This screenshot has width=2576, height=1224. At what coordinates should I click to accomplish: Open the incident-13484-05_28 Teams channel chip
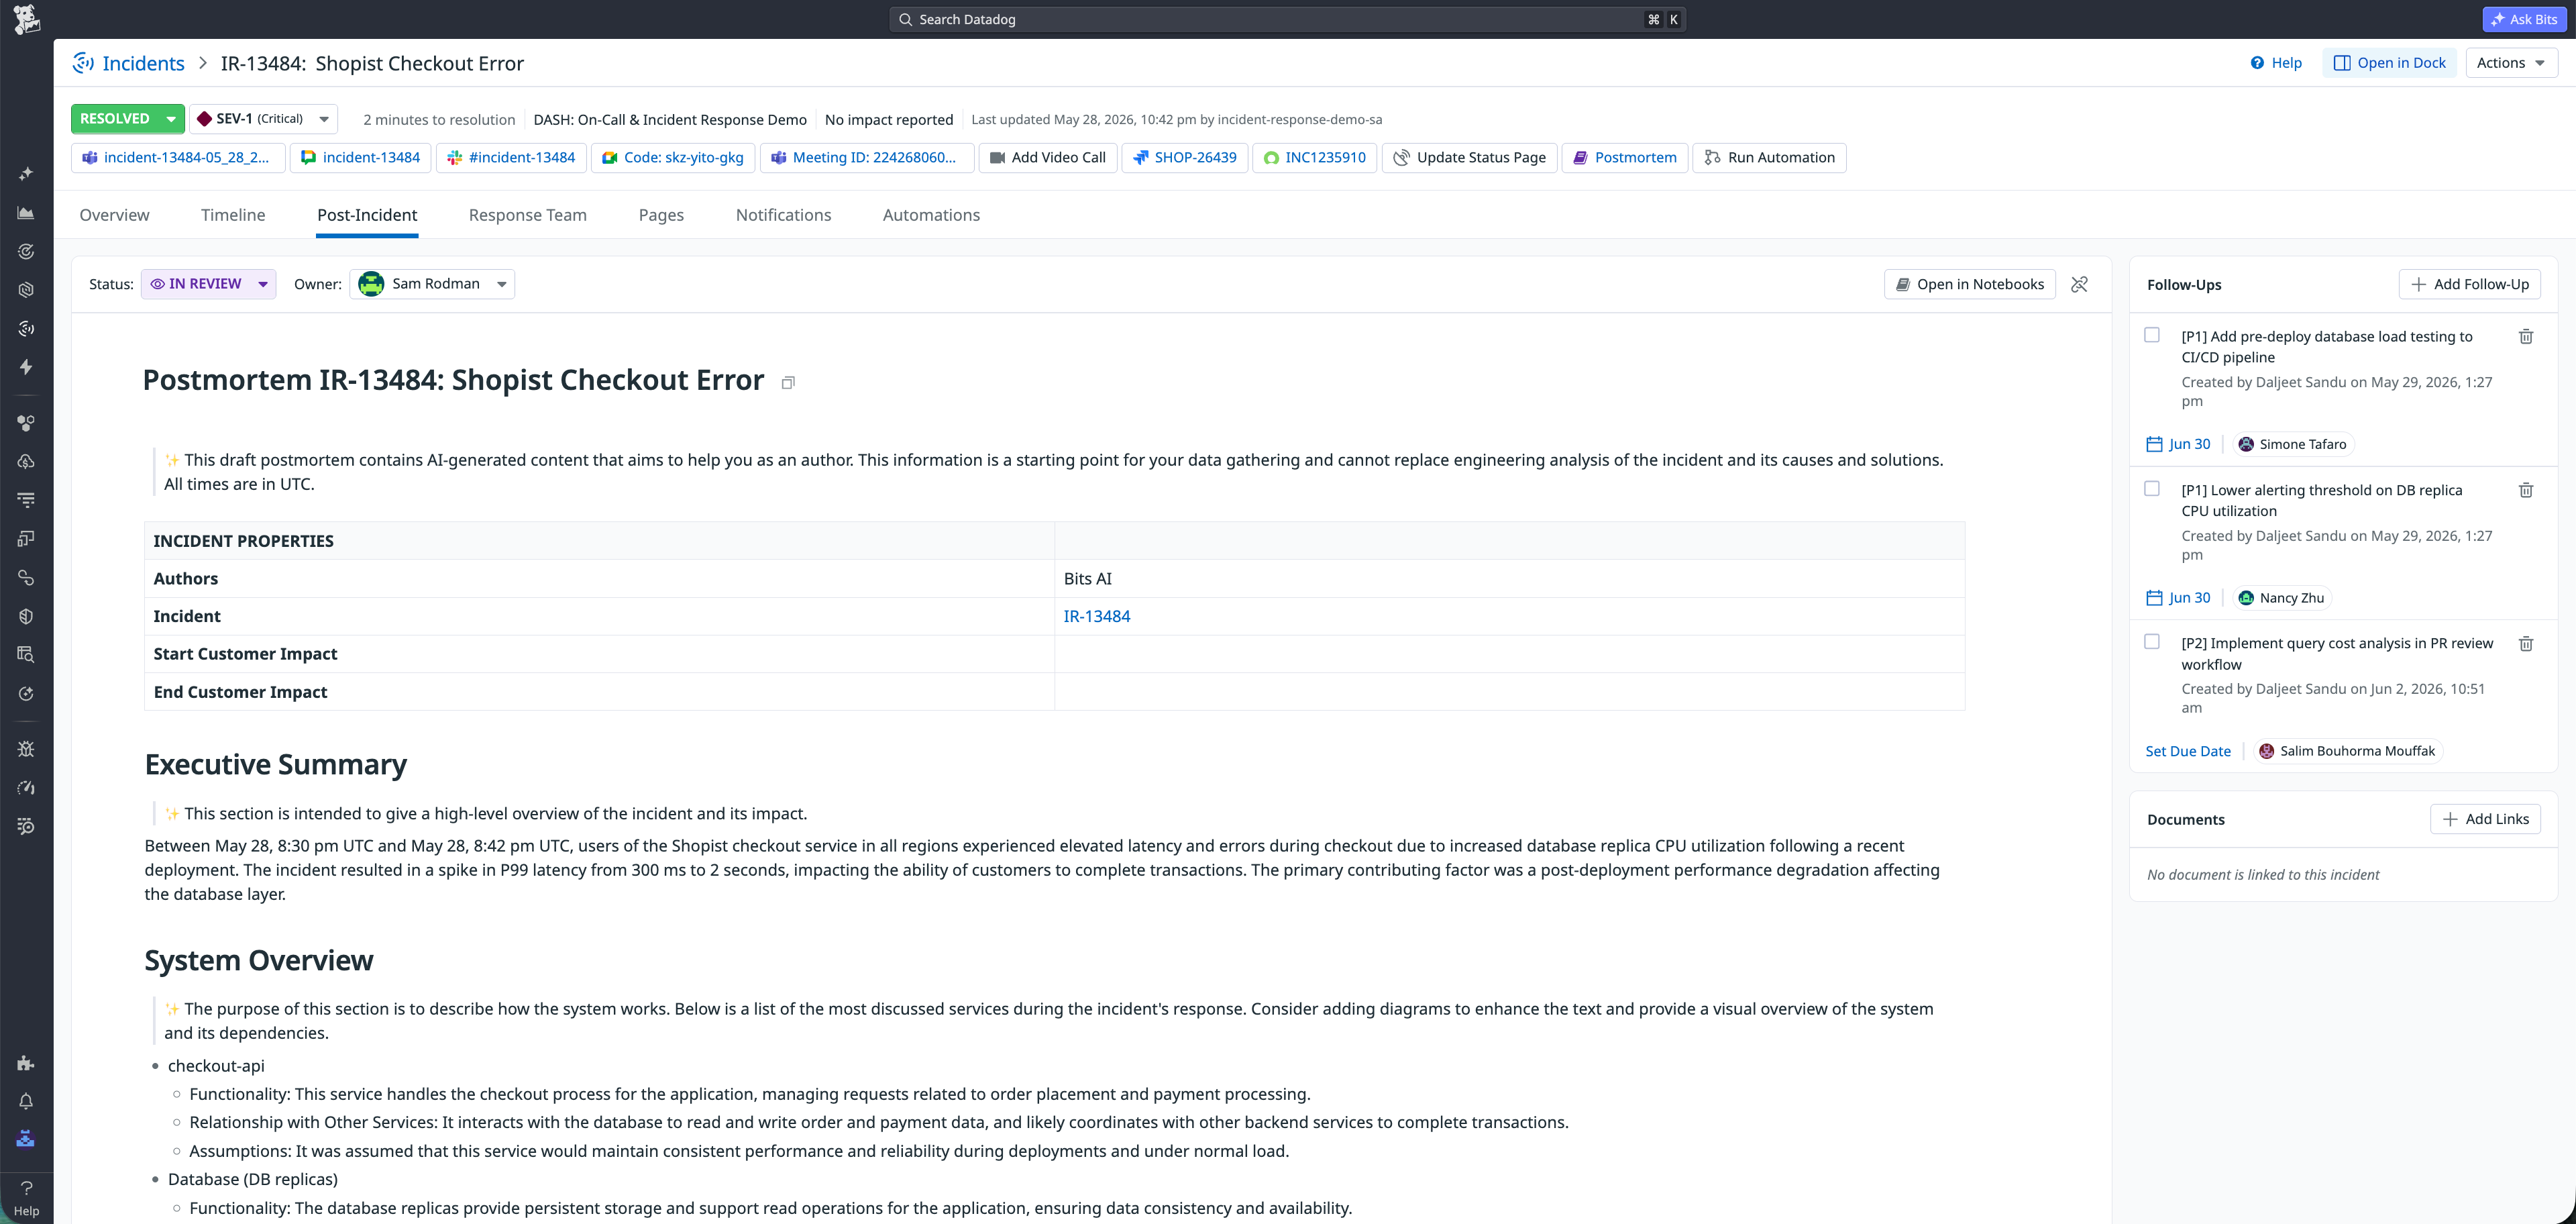pyautogui.click(x=178, y=158)
